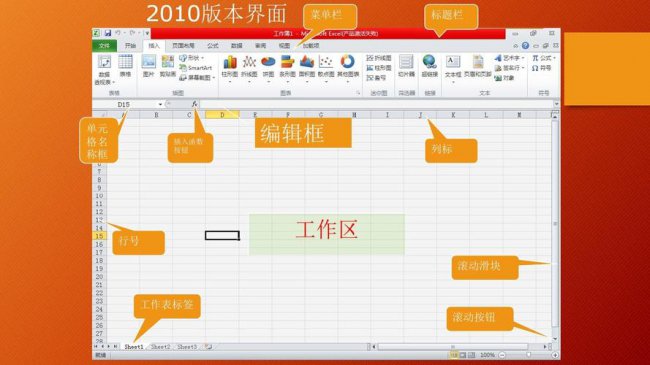Image resolution: width=650 pixels, height=365 pixels.
Task: Click the 100% zoom level
Action: (488, 355)
